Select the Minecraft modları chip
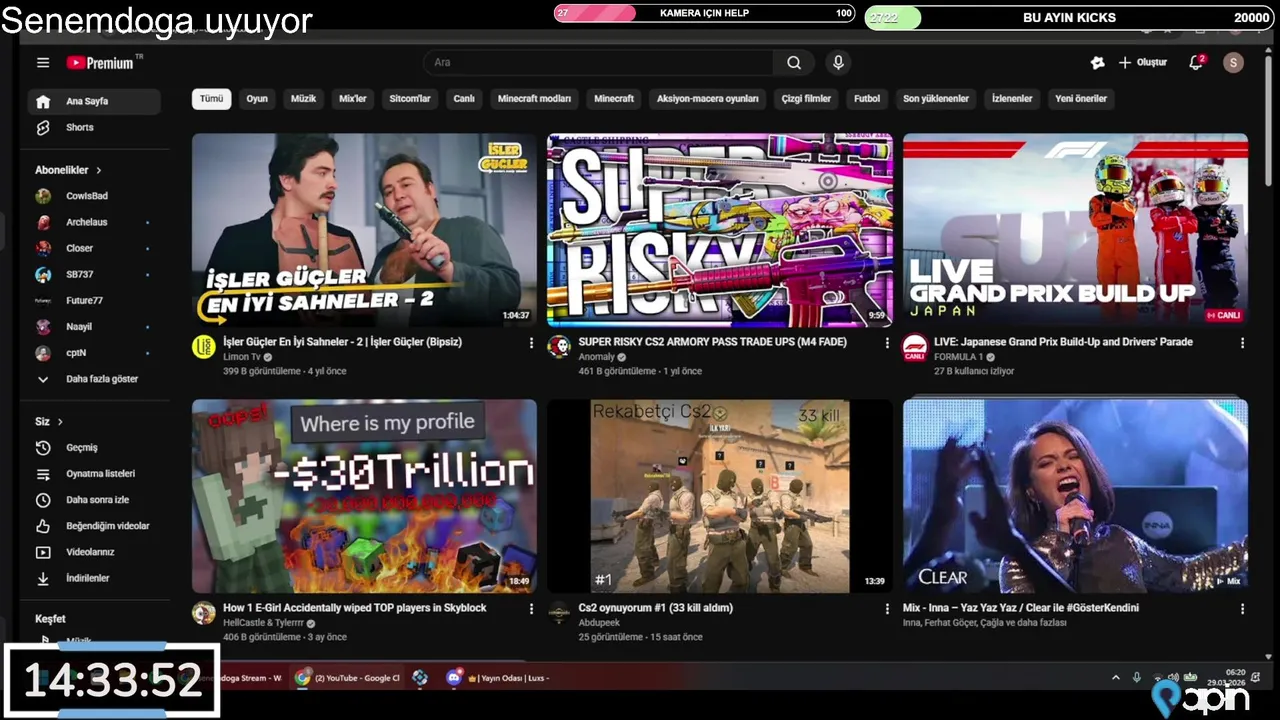This screenshot has width=1280, height=720. (x=534, y=99)
